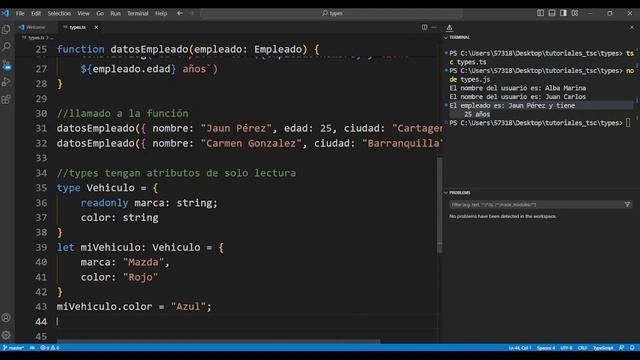
Task: Open editor more actions ellipsis
Action: click(x=434, y=27)
